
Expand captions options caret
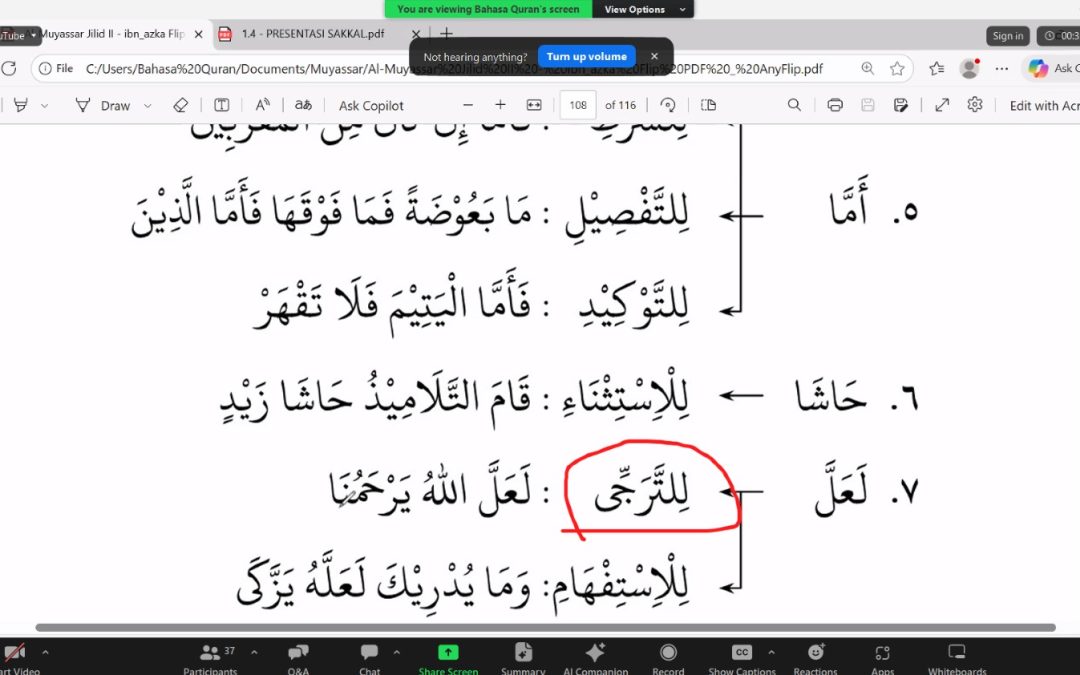(771, 652)
